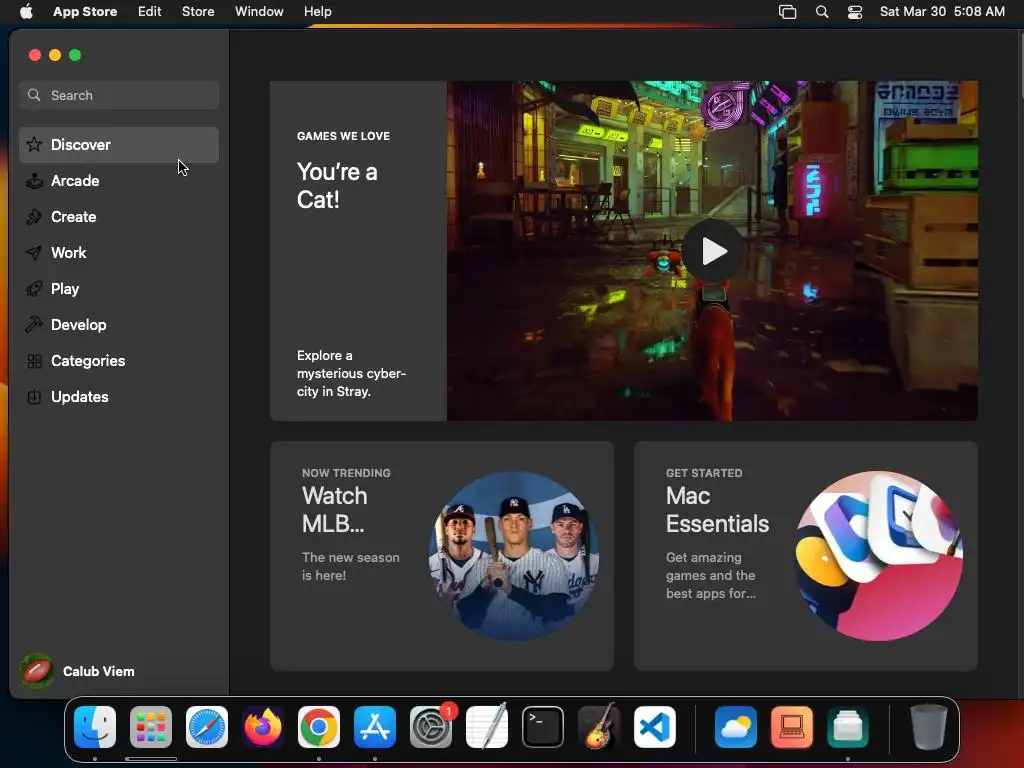The image size is (1024, 768).
Task: Open the Create section in the sidebar
Action: pos(119,217)
